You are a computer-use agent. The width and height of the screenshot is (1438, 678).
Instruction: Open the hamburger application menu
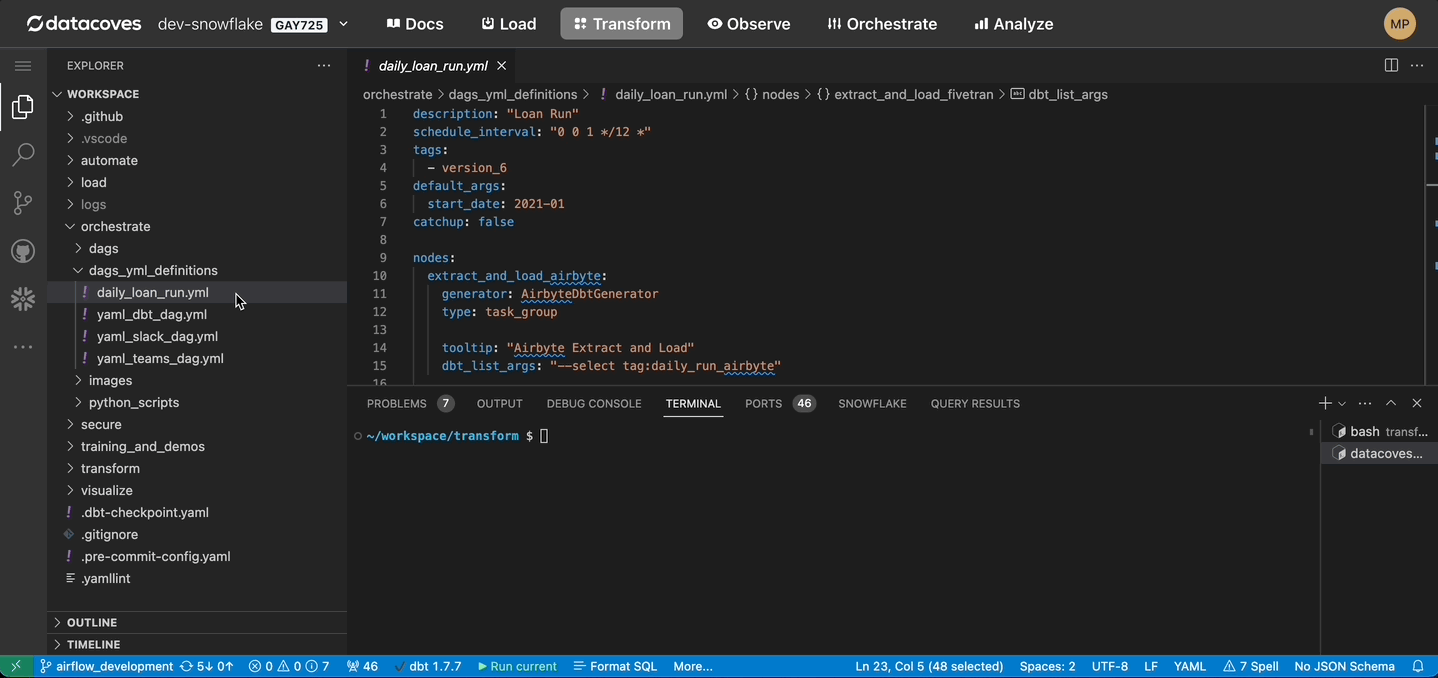(23, 66)
